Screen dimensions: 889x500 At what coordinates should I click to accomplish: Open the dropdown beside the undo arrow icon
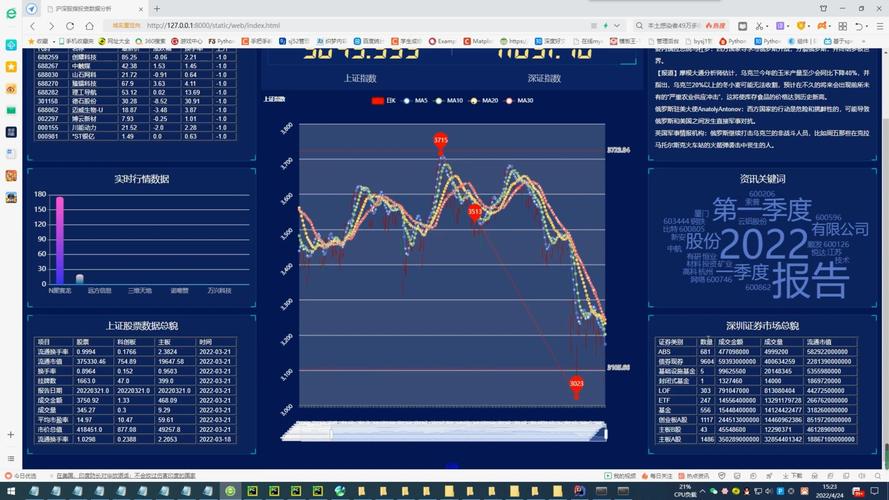867,26
